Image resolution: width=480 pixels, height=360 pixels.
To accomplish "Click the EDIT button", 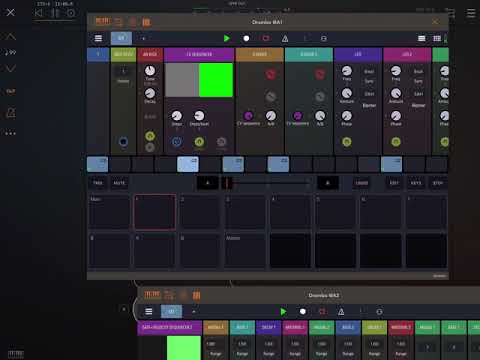I will click(x=394, y=183).
